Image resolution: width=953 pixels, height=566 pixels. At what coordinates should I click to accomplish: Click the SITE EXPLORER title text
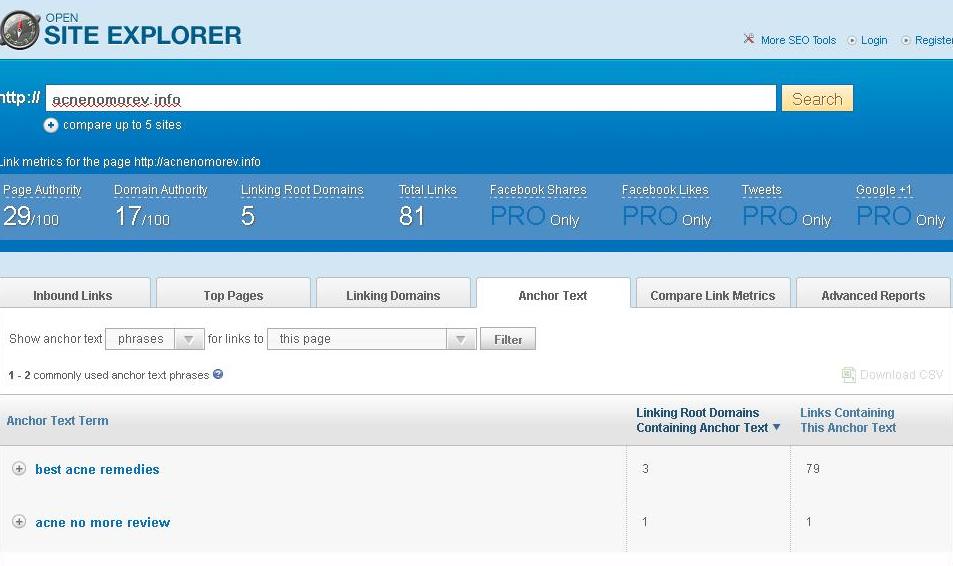click(x=143, y=35)
